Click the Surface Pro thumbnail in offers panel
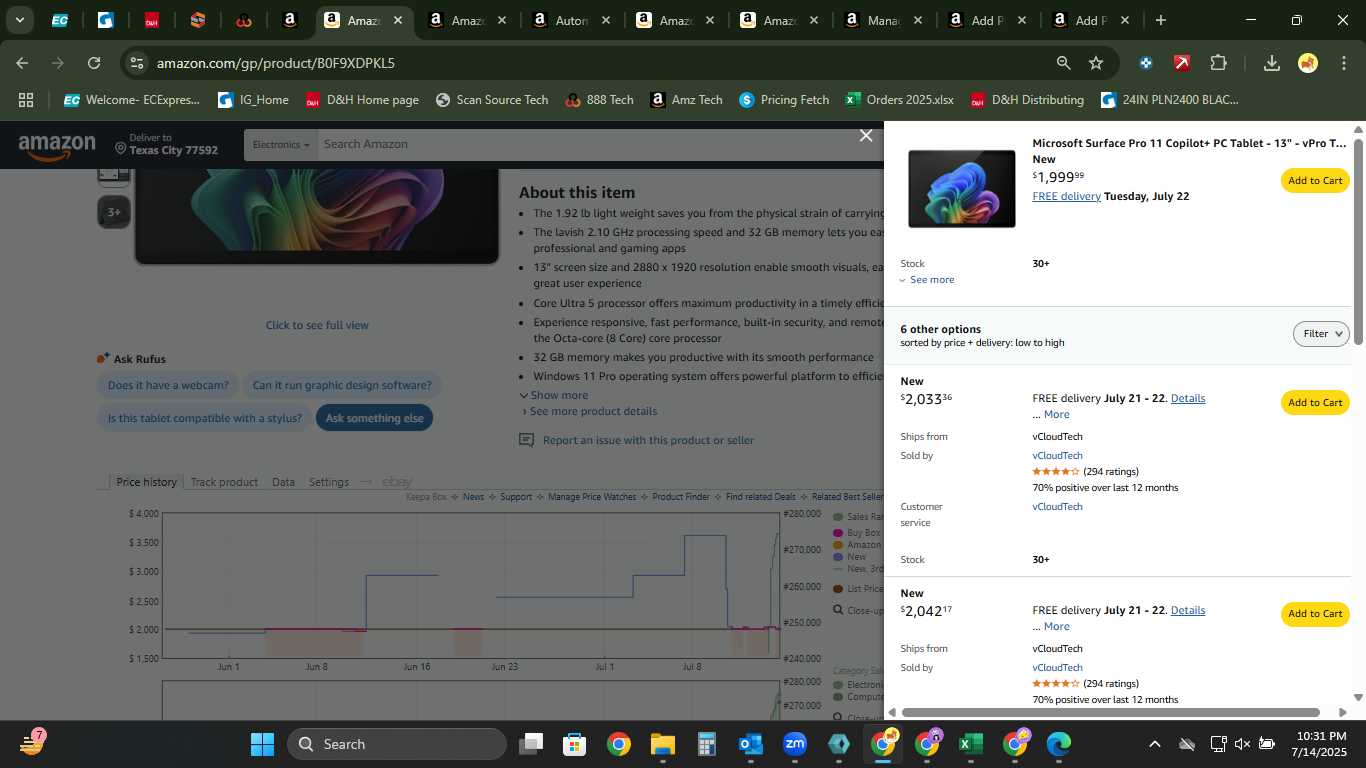This screenshot has height=768, width=1366. (x=961, y=189)
